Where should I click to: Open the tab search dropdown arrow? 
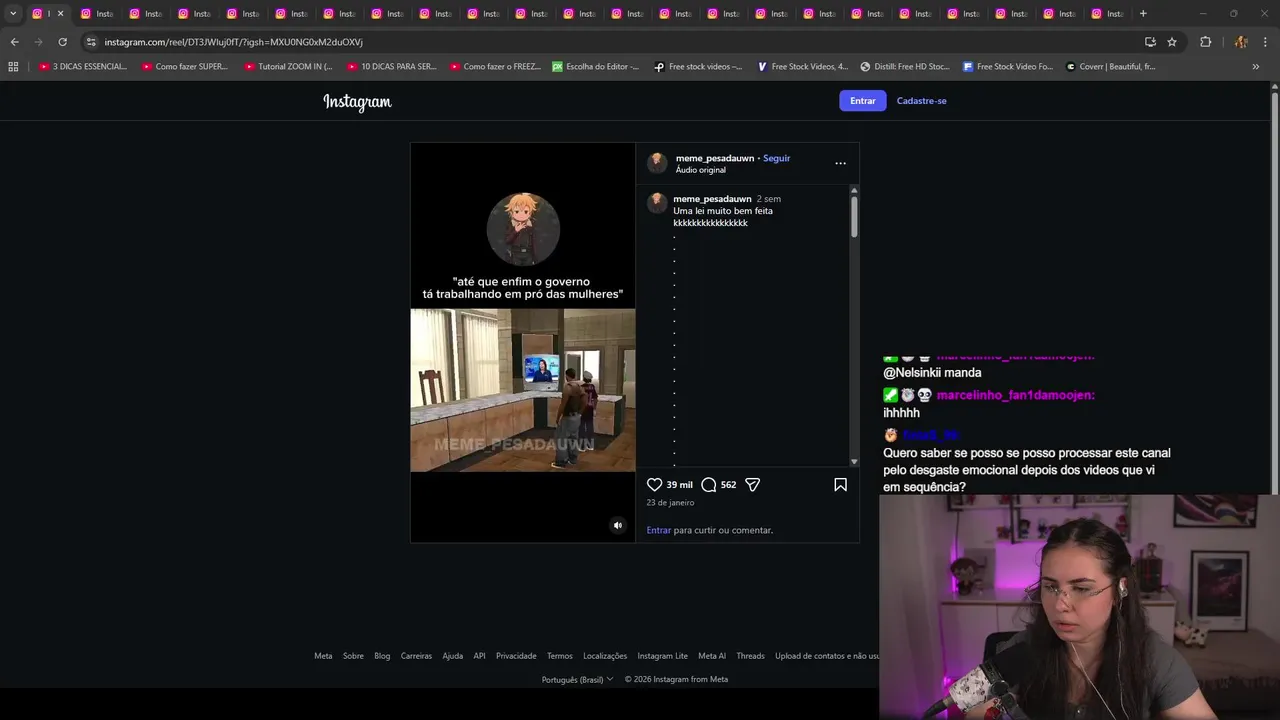(x=13, y=14)
